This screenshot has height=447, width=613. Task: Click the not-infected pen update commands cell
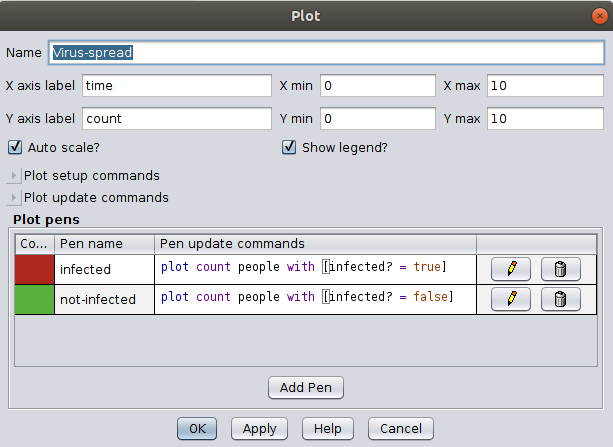[x=315, y=298]
